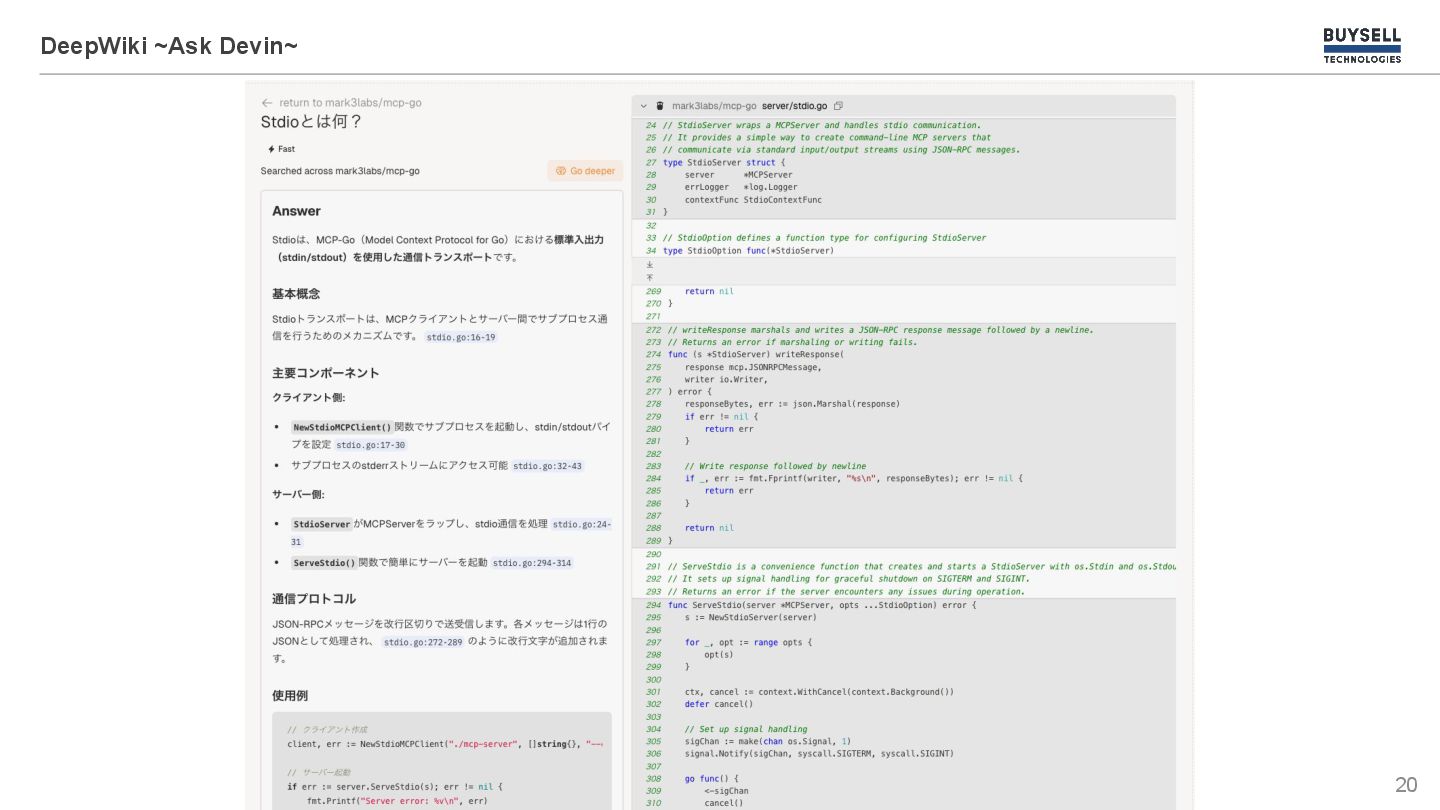Image resolution: width=1440 pixels, height=810 pixels.
Task: Click the server/stdio.go file name
Action: point(794,106)
